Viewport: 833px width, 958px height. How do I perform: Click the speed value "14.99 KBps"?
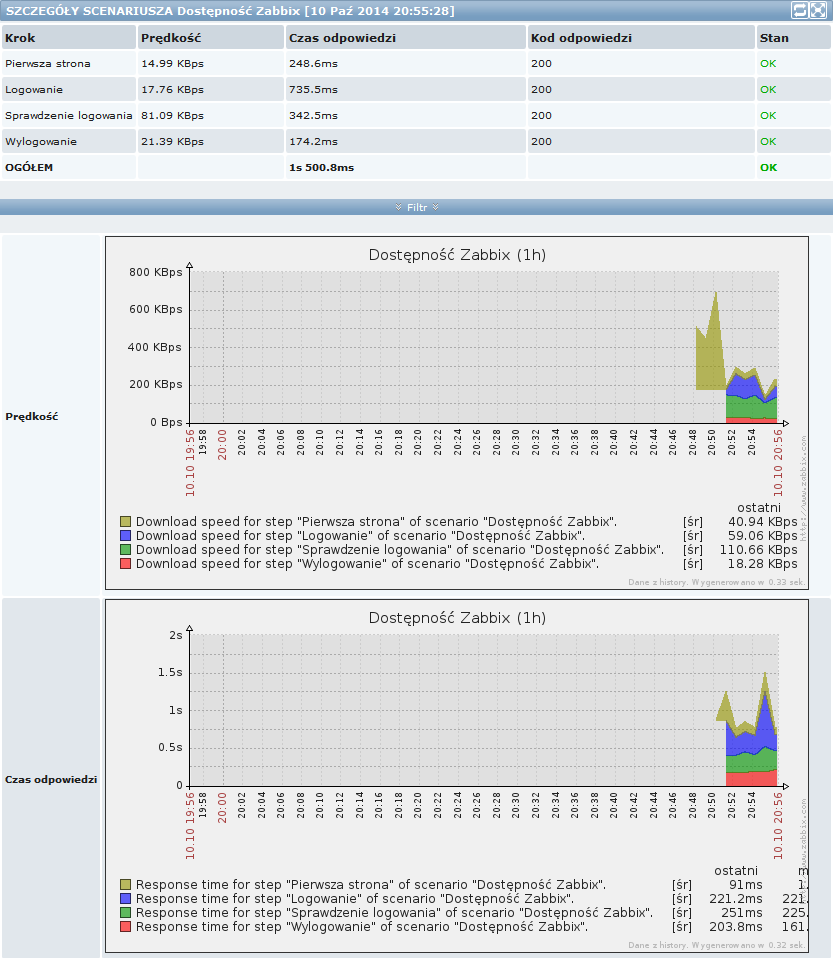coord(172,64)
